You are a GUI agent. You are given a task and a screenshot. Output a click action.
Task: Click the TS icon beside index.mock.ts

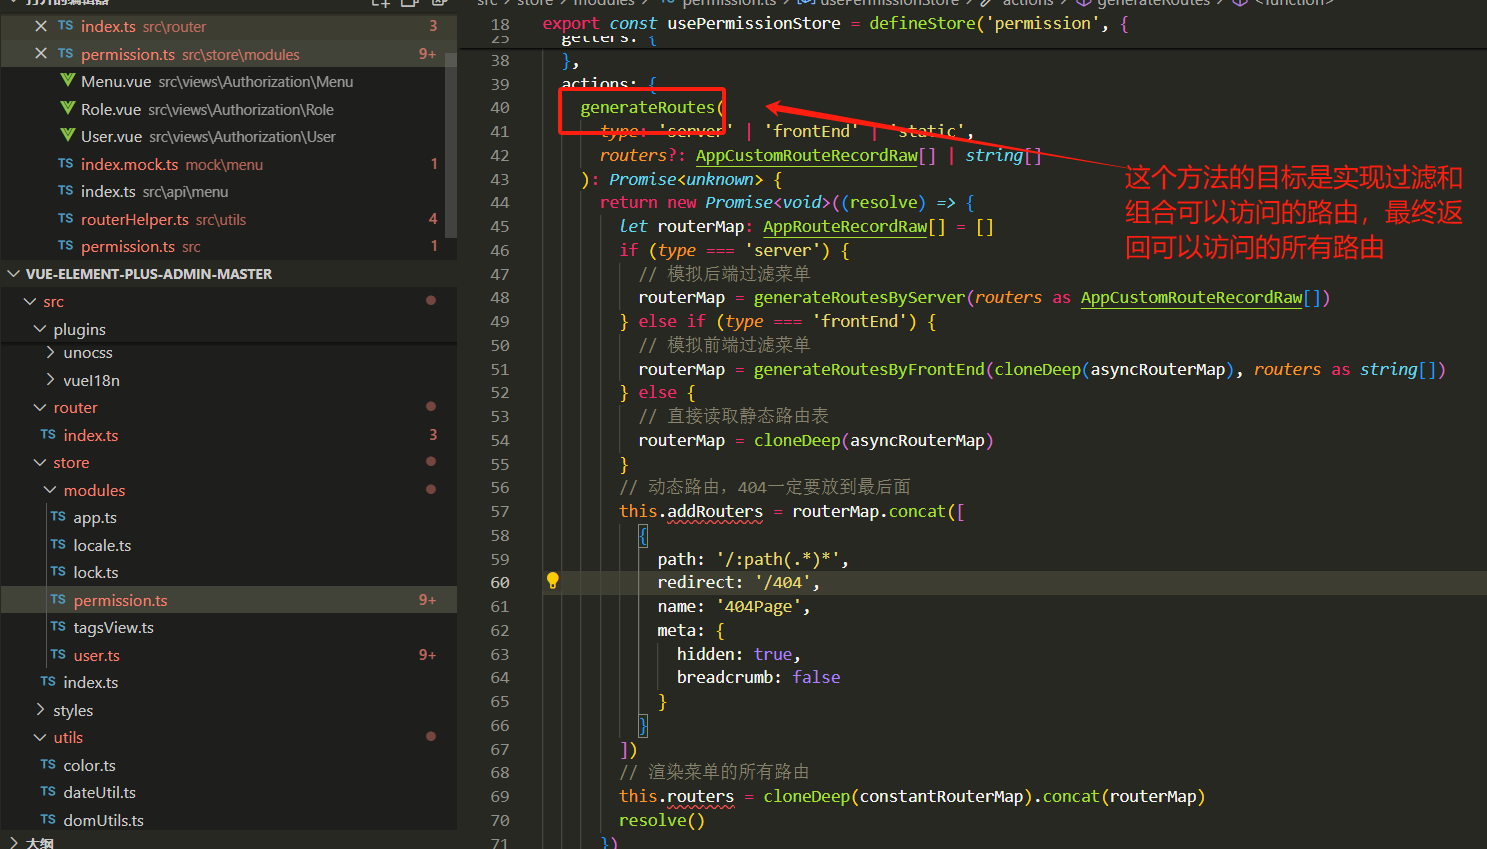tap(65, 164)
